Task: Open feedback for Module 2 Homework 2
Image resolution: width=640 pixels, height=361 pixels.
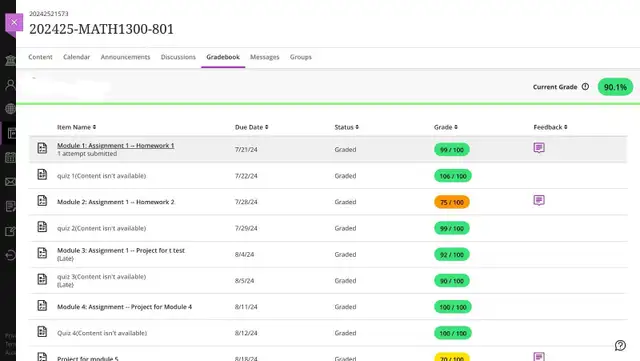Action: click(539, 200)
